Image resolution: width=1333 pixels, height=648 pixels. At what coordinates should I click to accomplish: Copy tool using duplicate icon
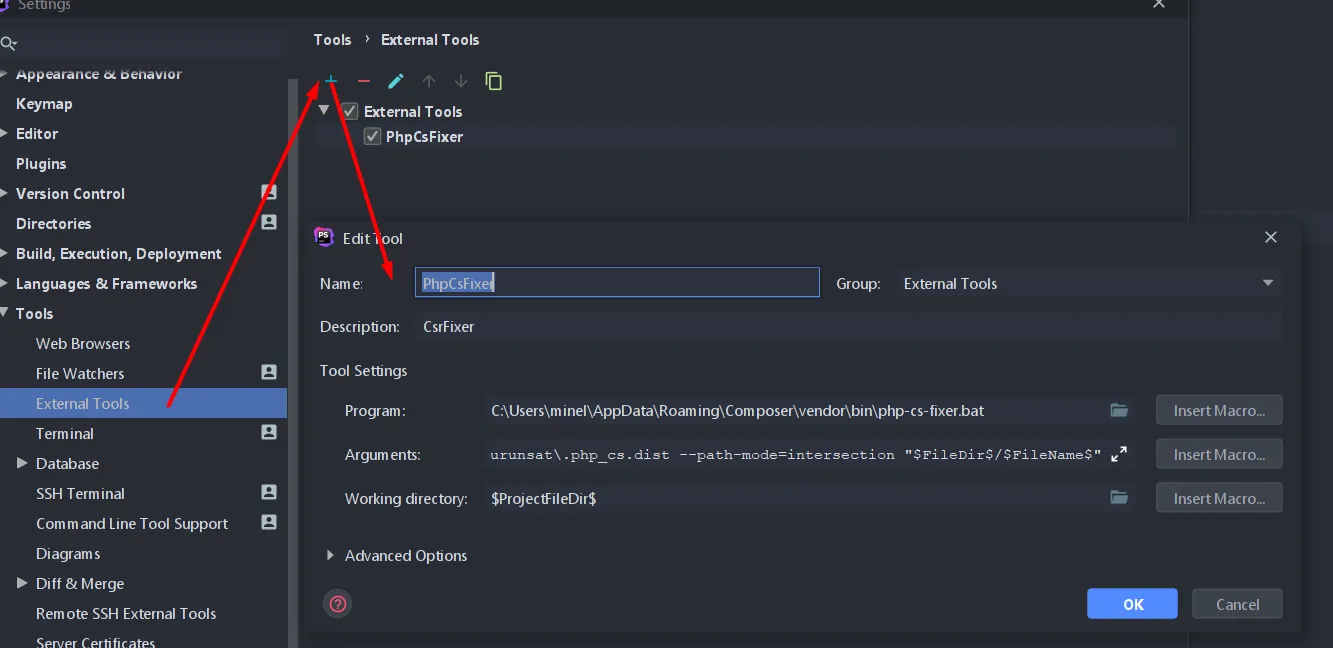click(x=493, y=81)
